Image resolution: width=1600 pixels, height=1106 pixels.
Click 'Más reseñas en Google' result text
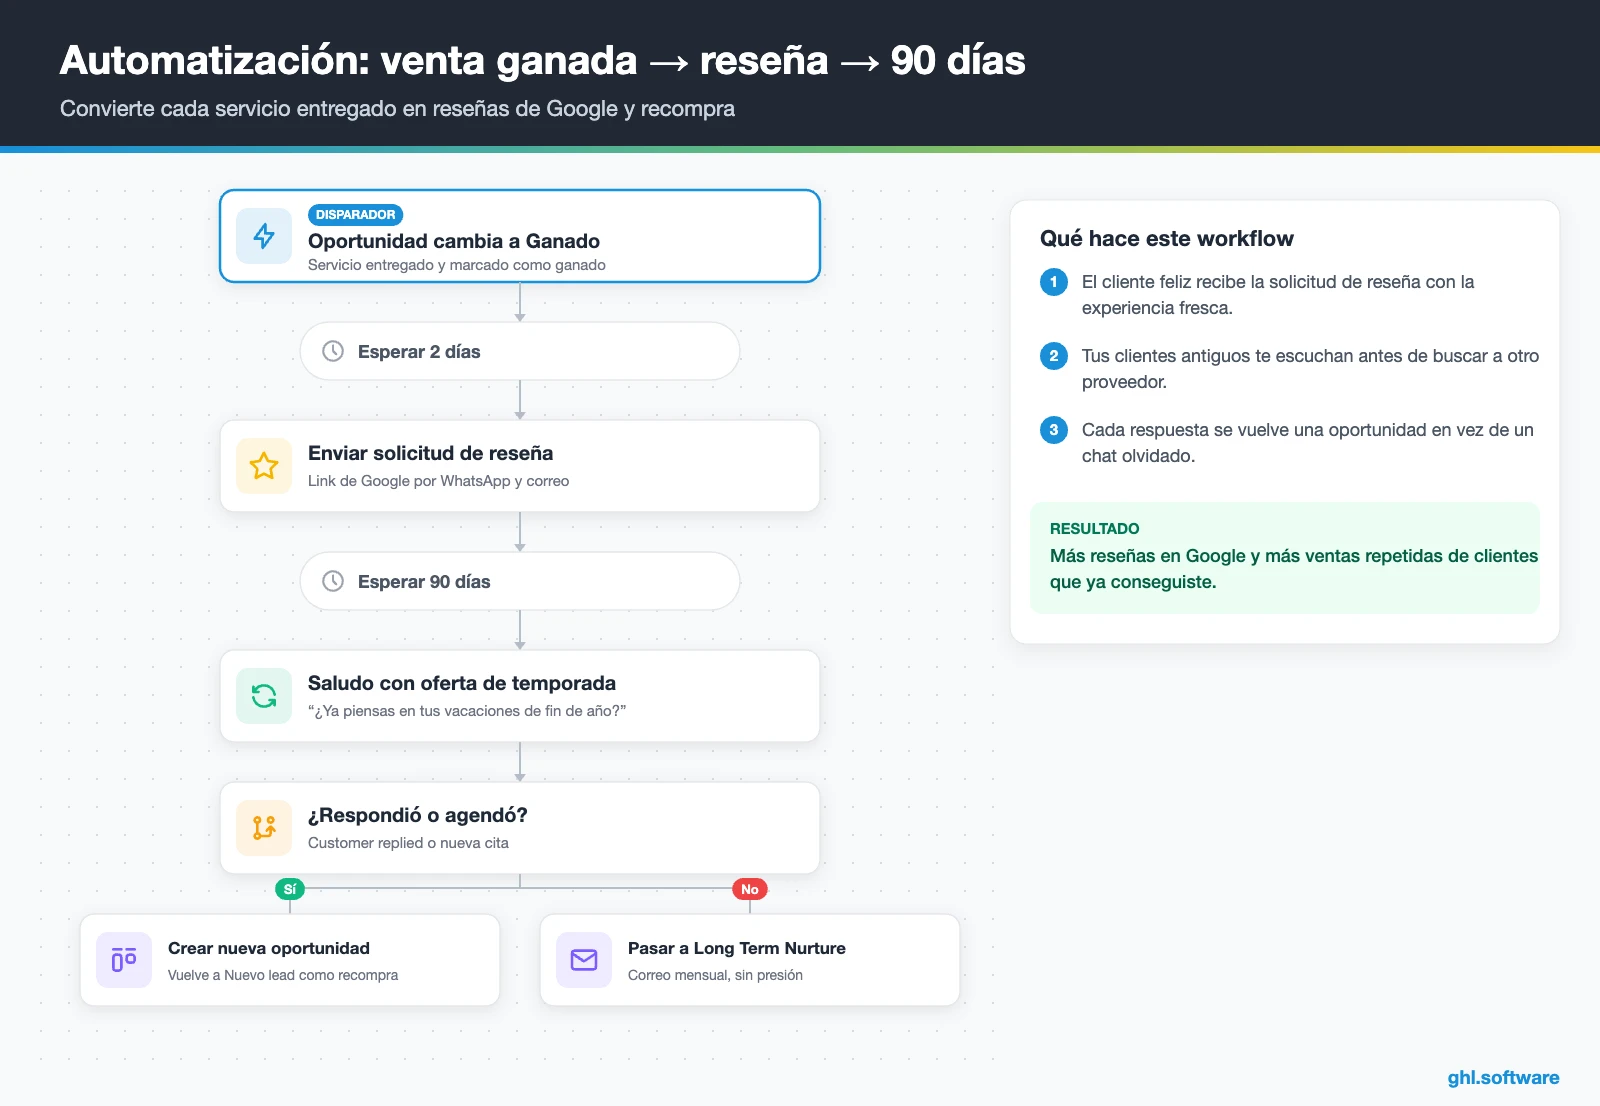(1294, 569)
